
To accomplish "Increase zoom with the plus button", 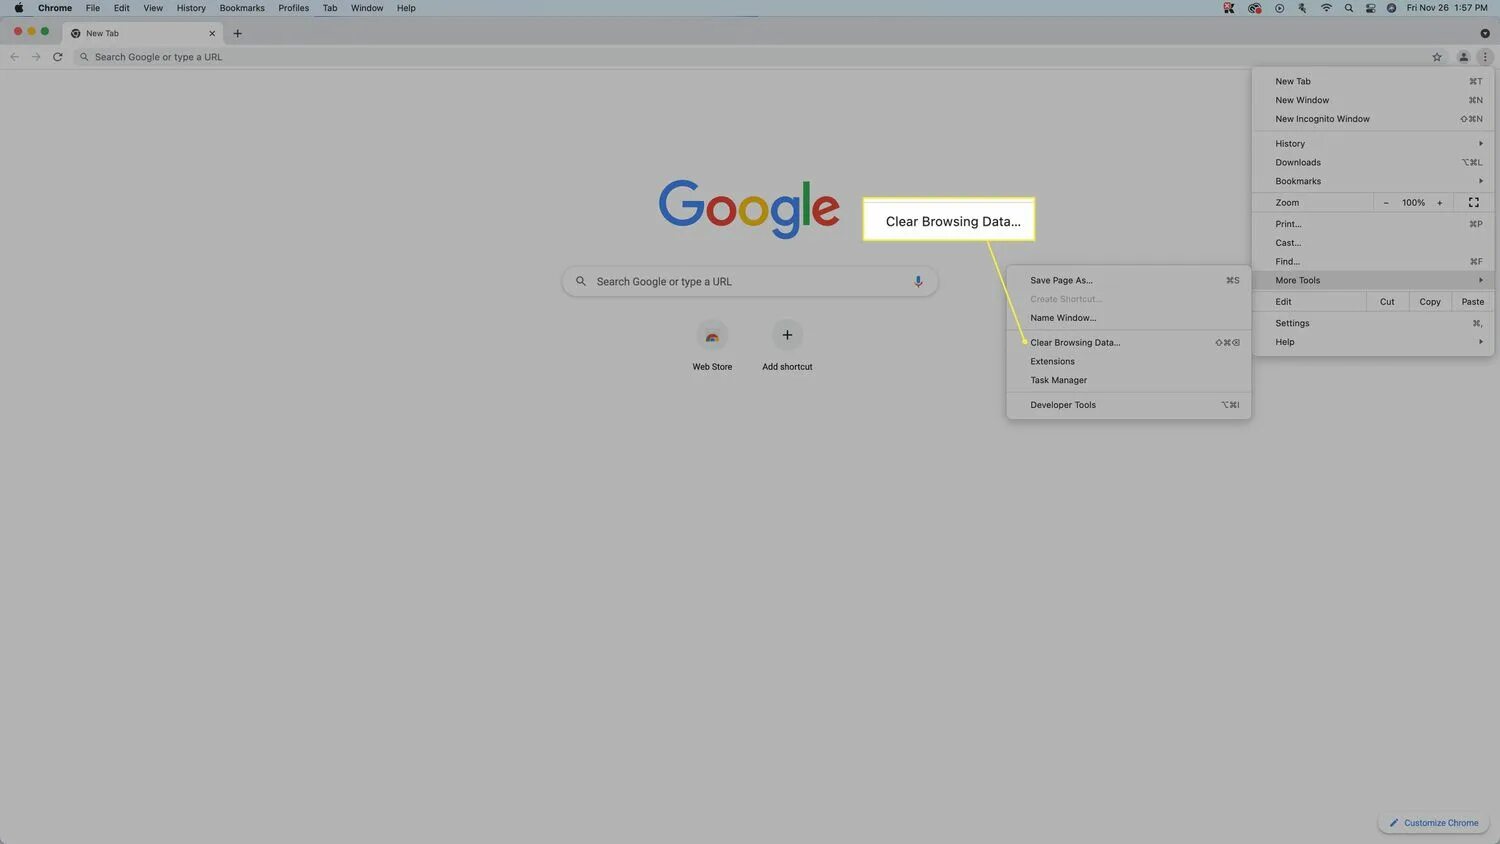I will click(x=1440, y=202).
